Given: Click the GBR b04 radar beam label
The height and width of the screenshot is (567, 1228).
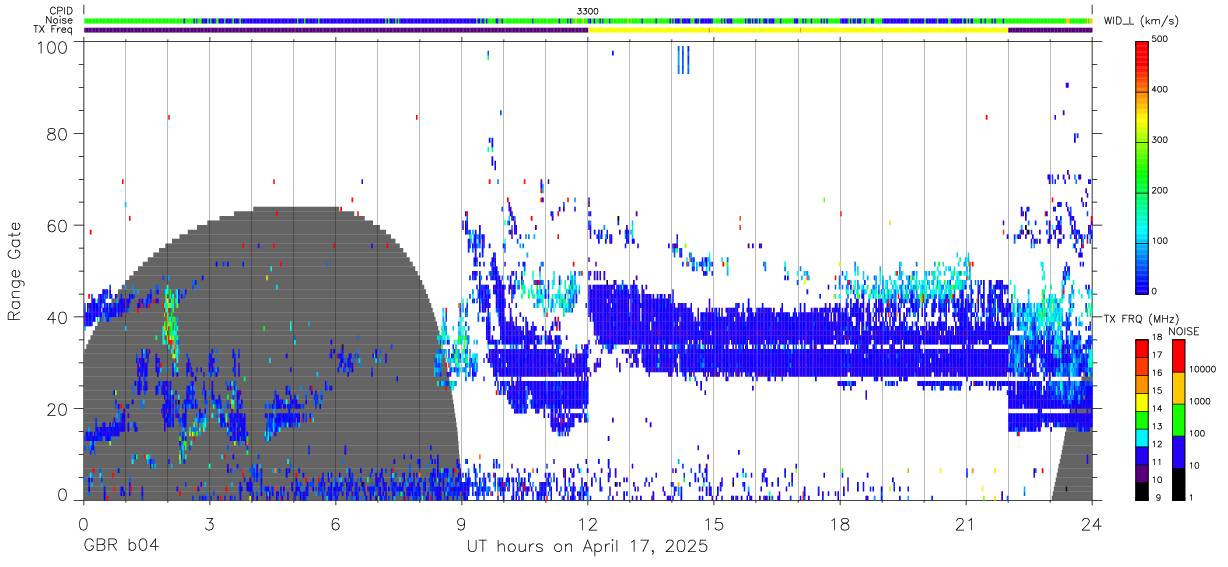Looking at the screenshot, I should pos(121,547).
